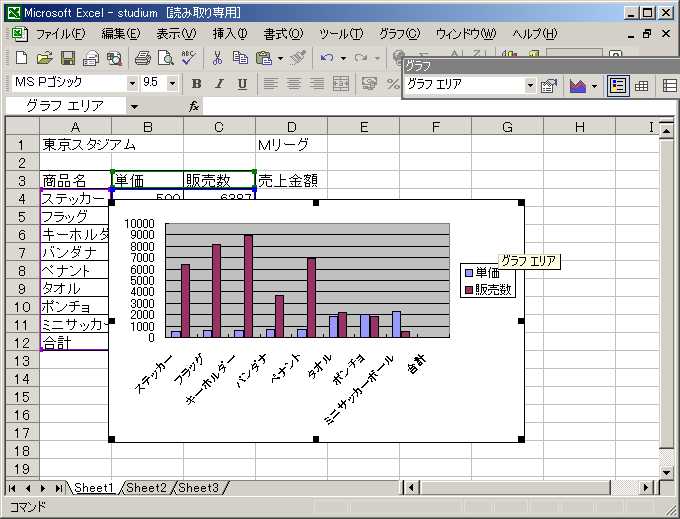Screen dimensions: 680x519
Task: Click the Format Painter brush icon
Action: pos(298,58)
